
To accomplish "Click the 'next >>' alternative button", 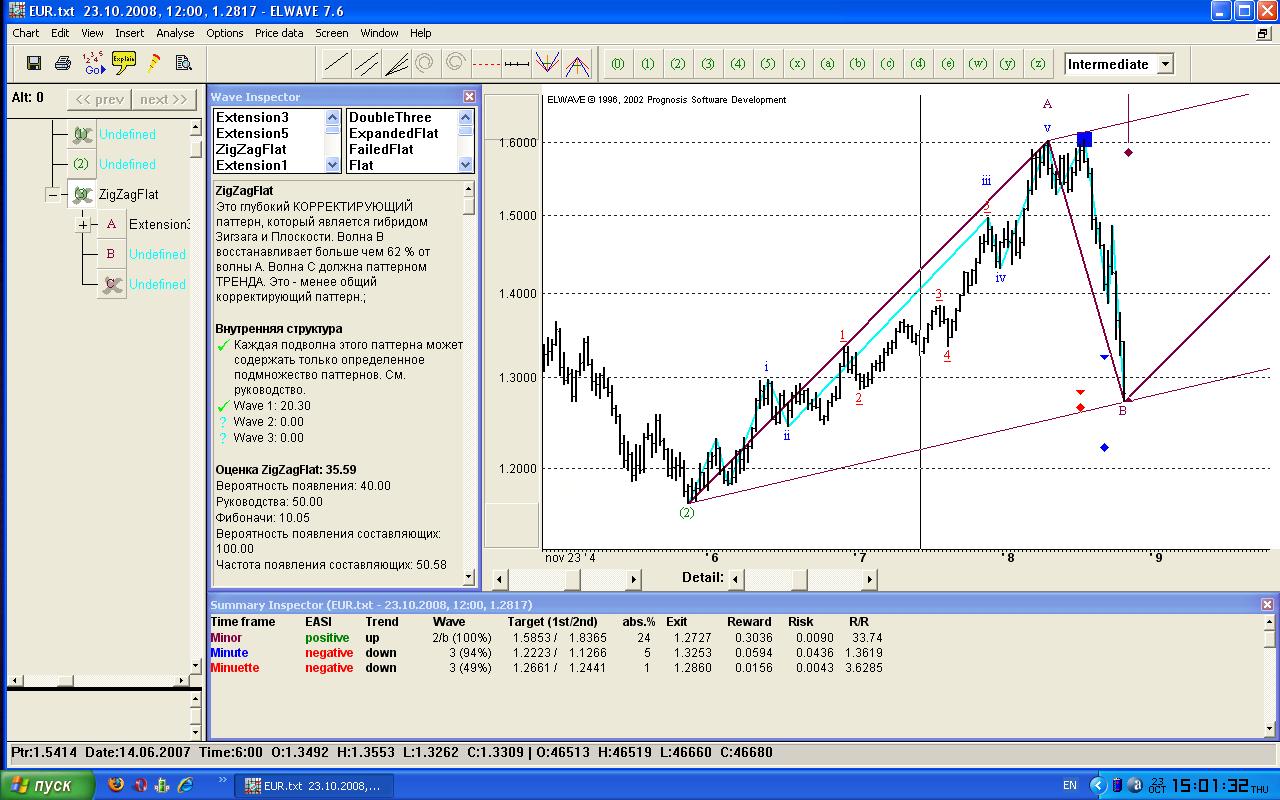I will coord(164,99).
